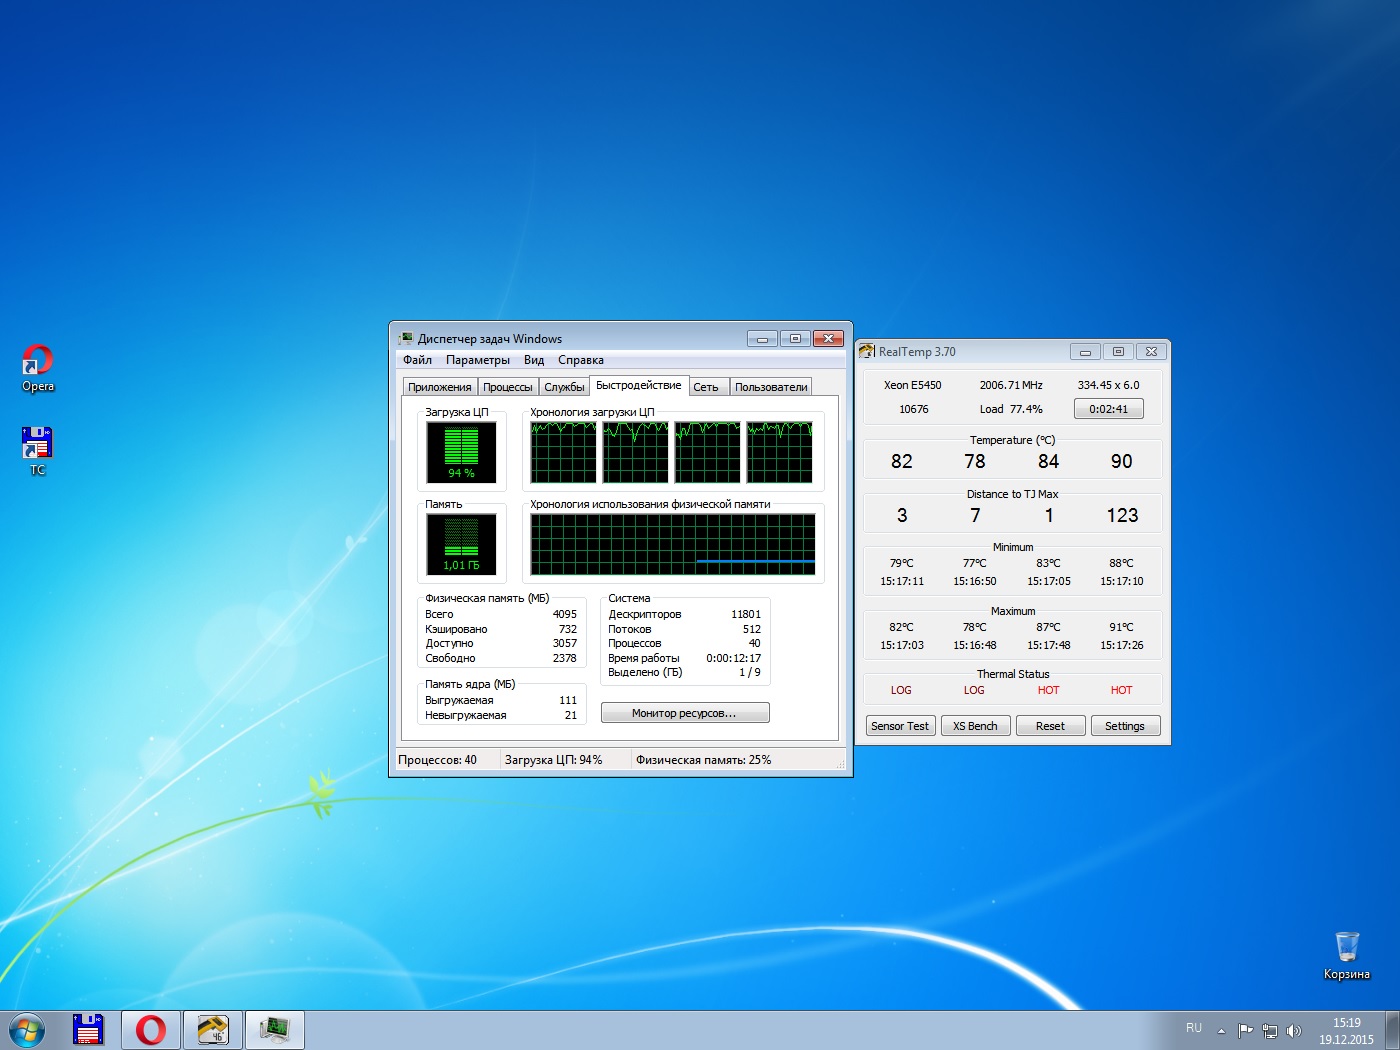The width and height of the screenshot is (1400, 1050).
Task: Click the network status tray icon
Action: (x=1270, y=1030)
